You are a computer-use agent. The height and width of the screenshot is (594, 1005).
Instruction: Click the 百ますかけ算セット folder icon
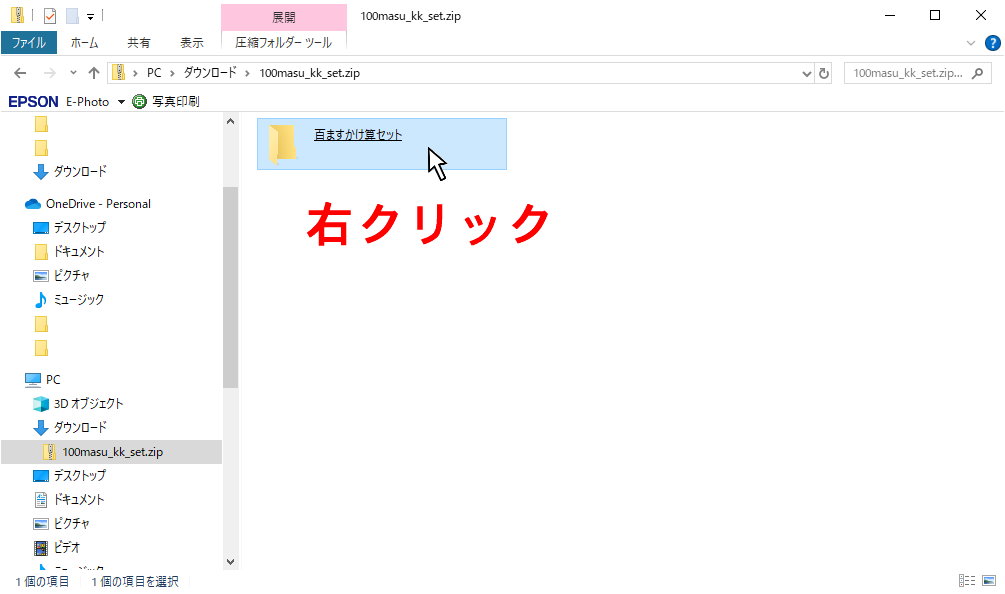pos(282,144)
